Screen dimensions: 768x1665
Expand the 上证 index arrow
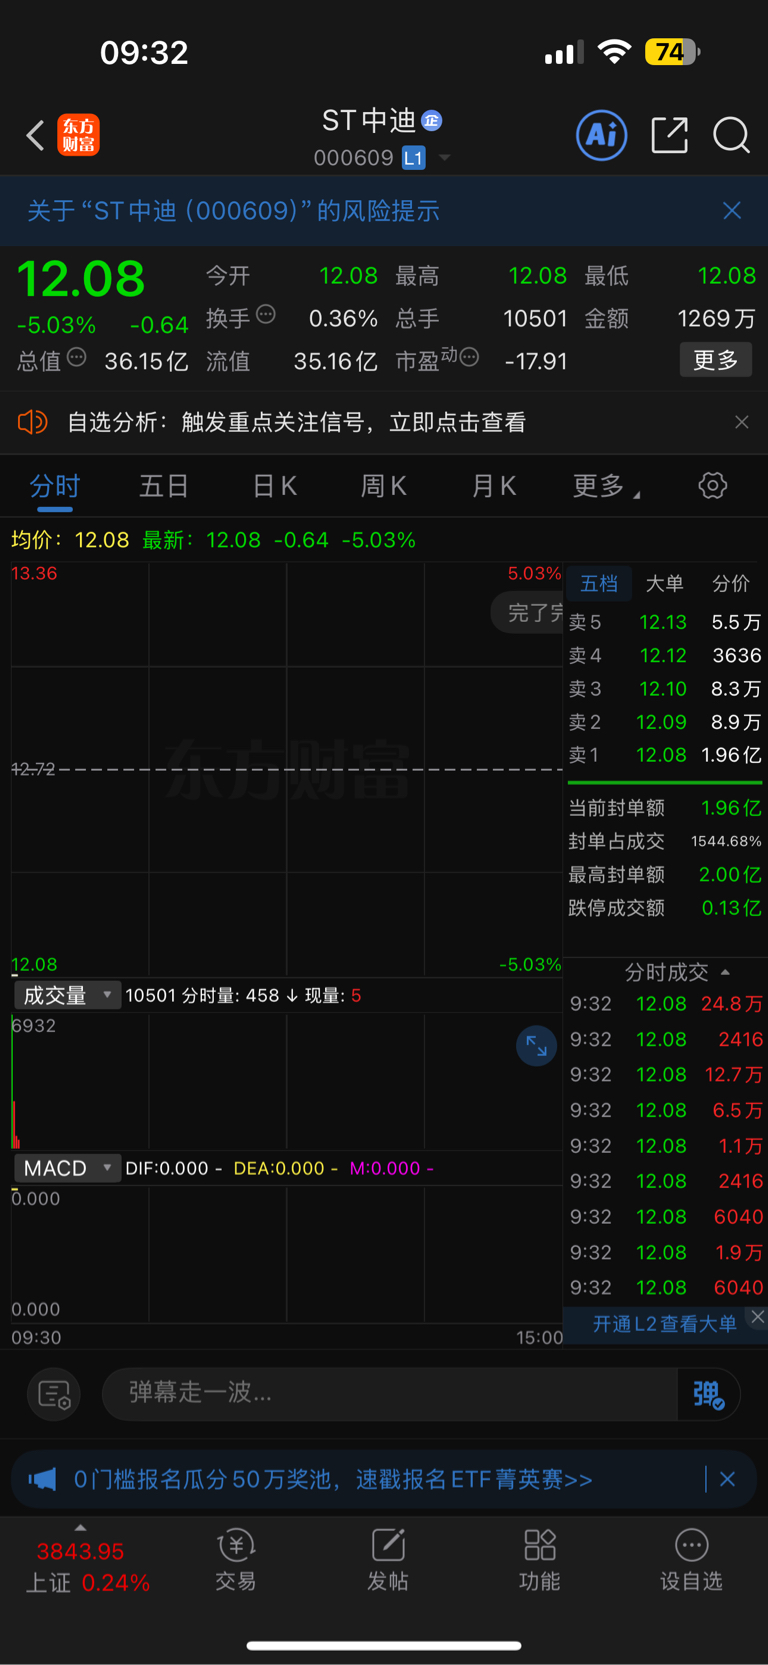(80, 1527)
